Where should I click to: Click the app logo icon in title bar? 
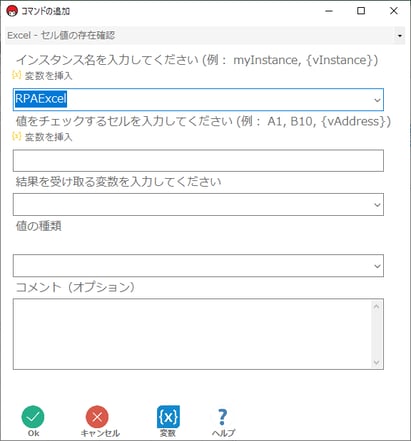tap(12, 11)
